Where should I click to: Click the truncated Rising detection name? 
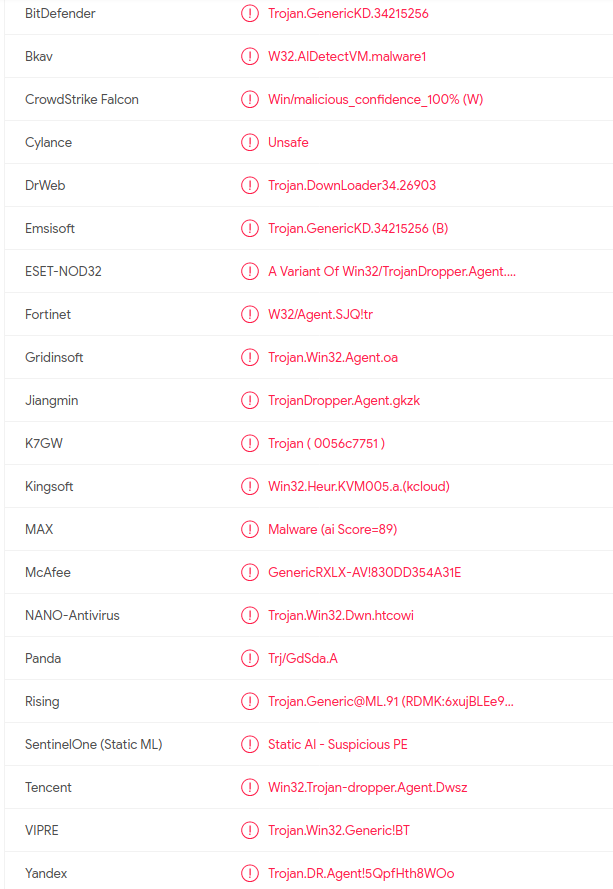point(391,702)
